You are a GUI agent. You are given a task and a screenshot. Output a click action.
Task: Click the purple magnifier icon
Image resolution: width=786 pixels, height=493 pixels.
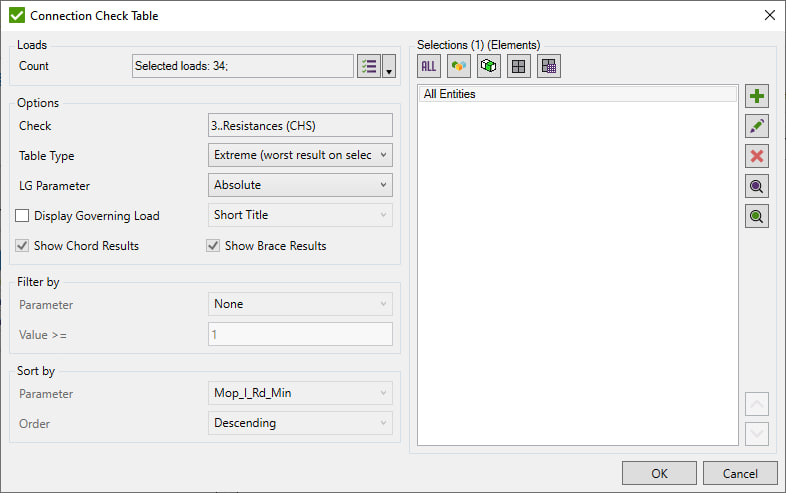757,186
